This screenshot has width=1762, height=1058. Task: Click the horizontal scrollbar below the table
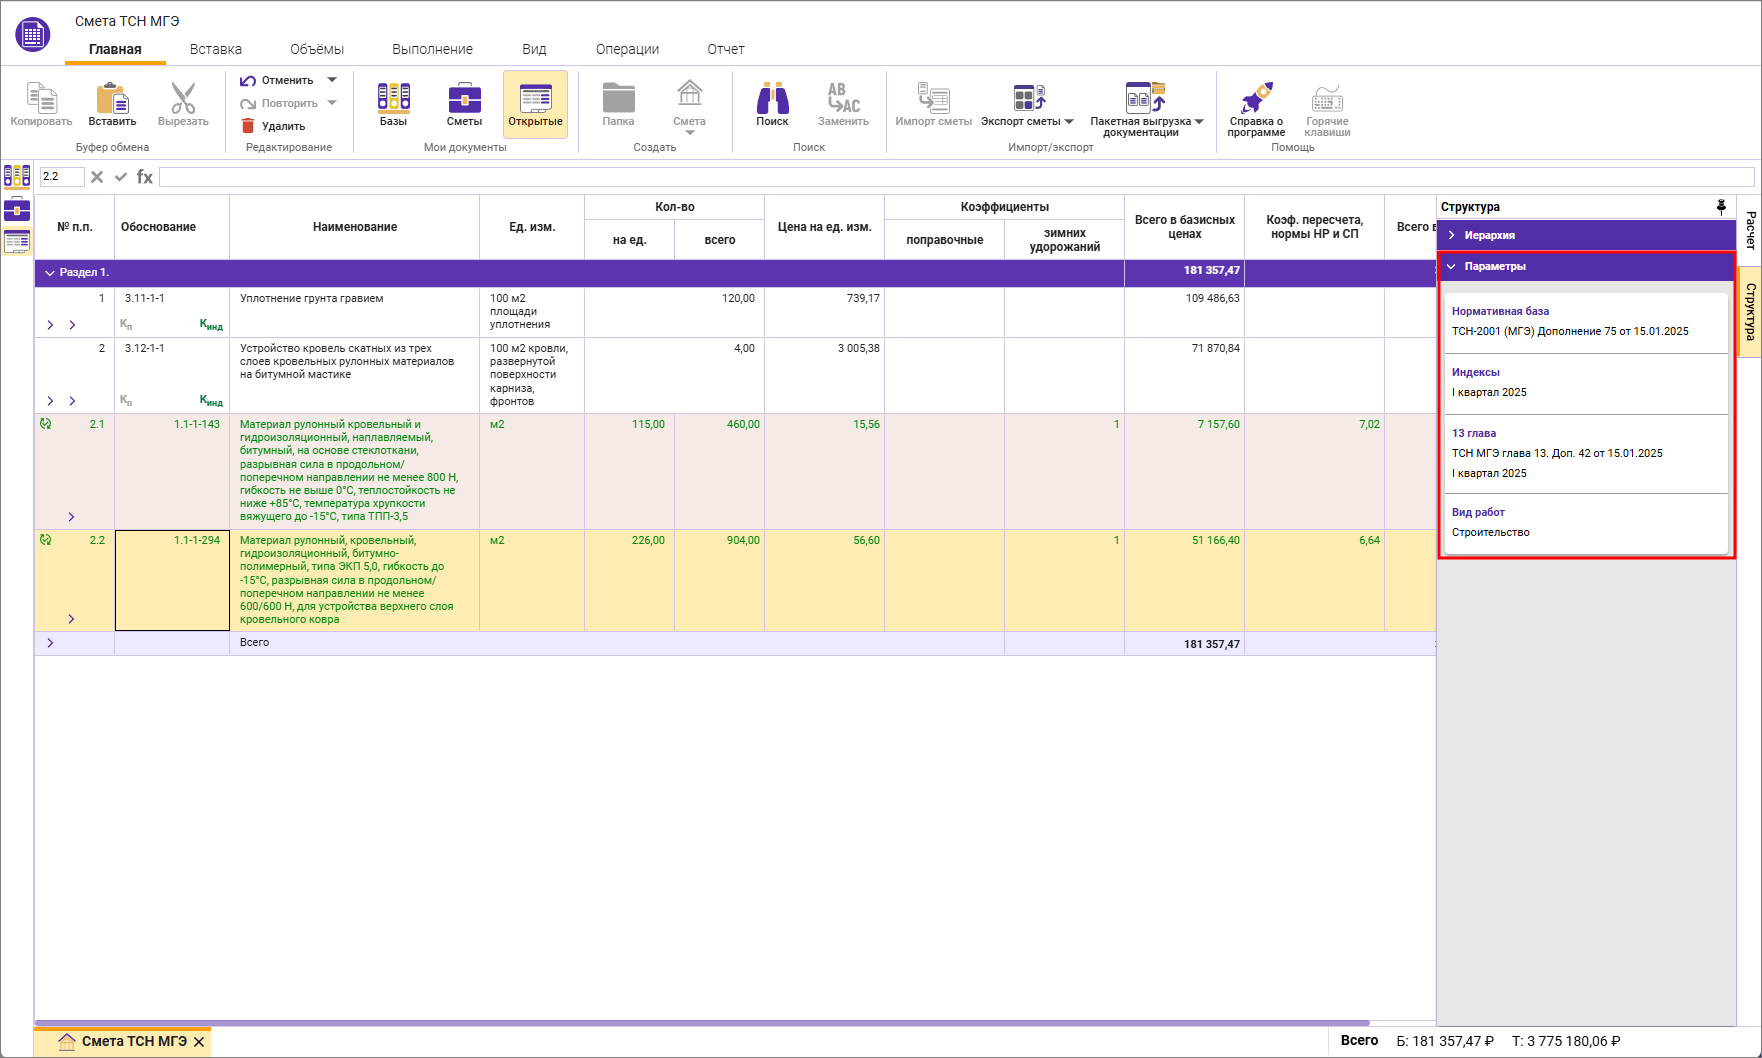click(700, 1023)
